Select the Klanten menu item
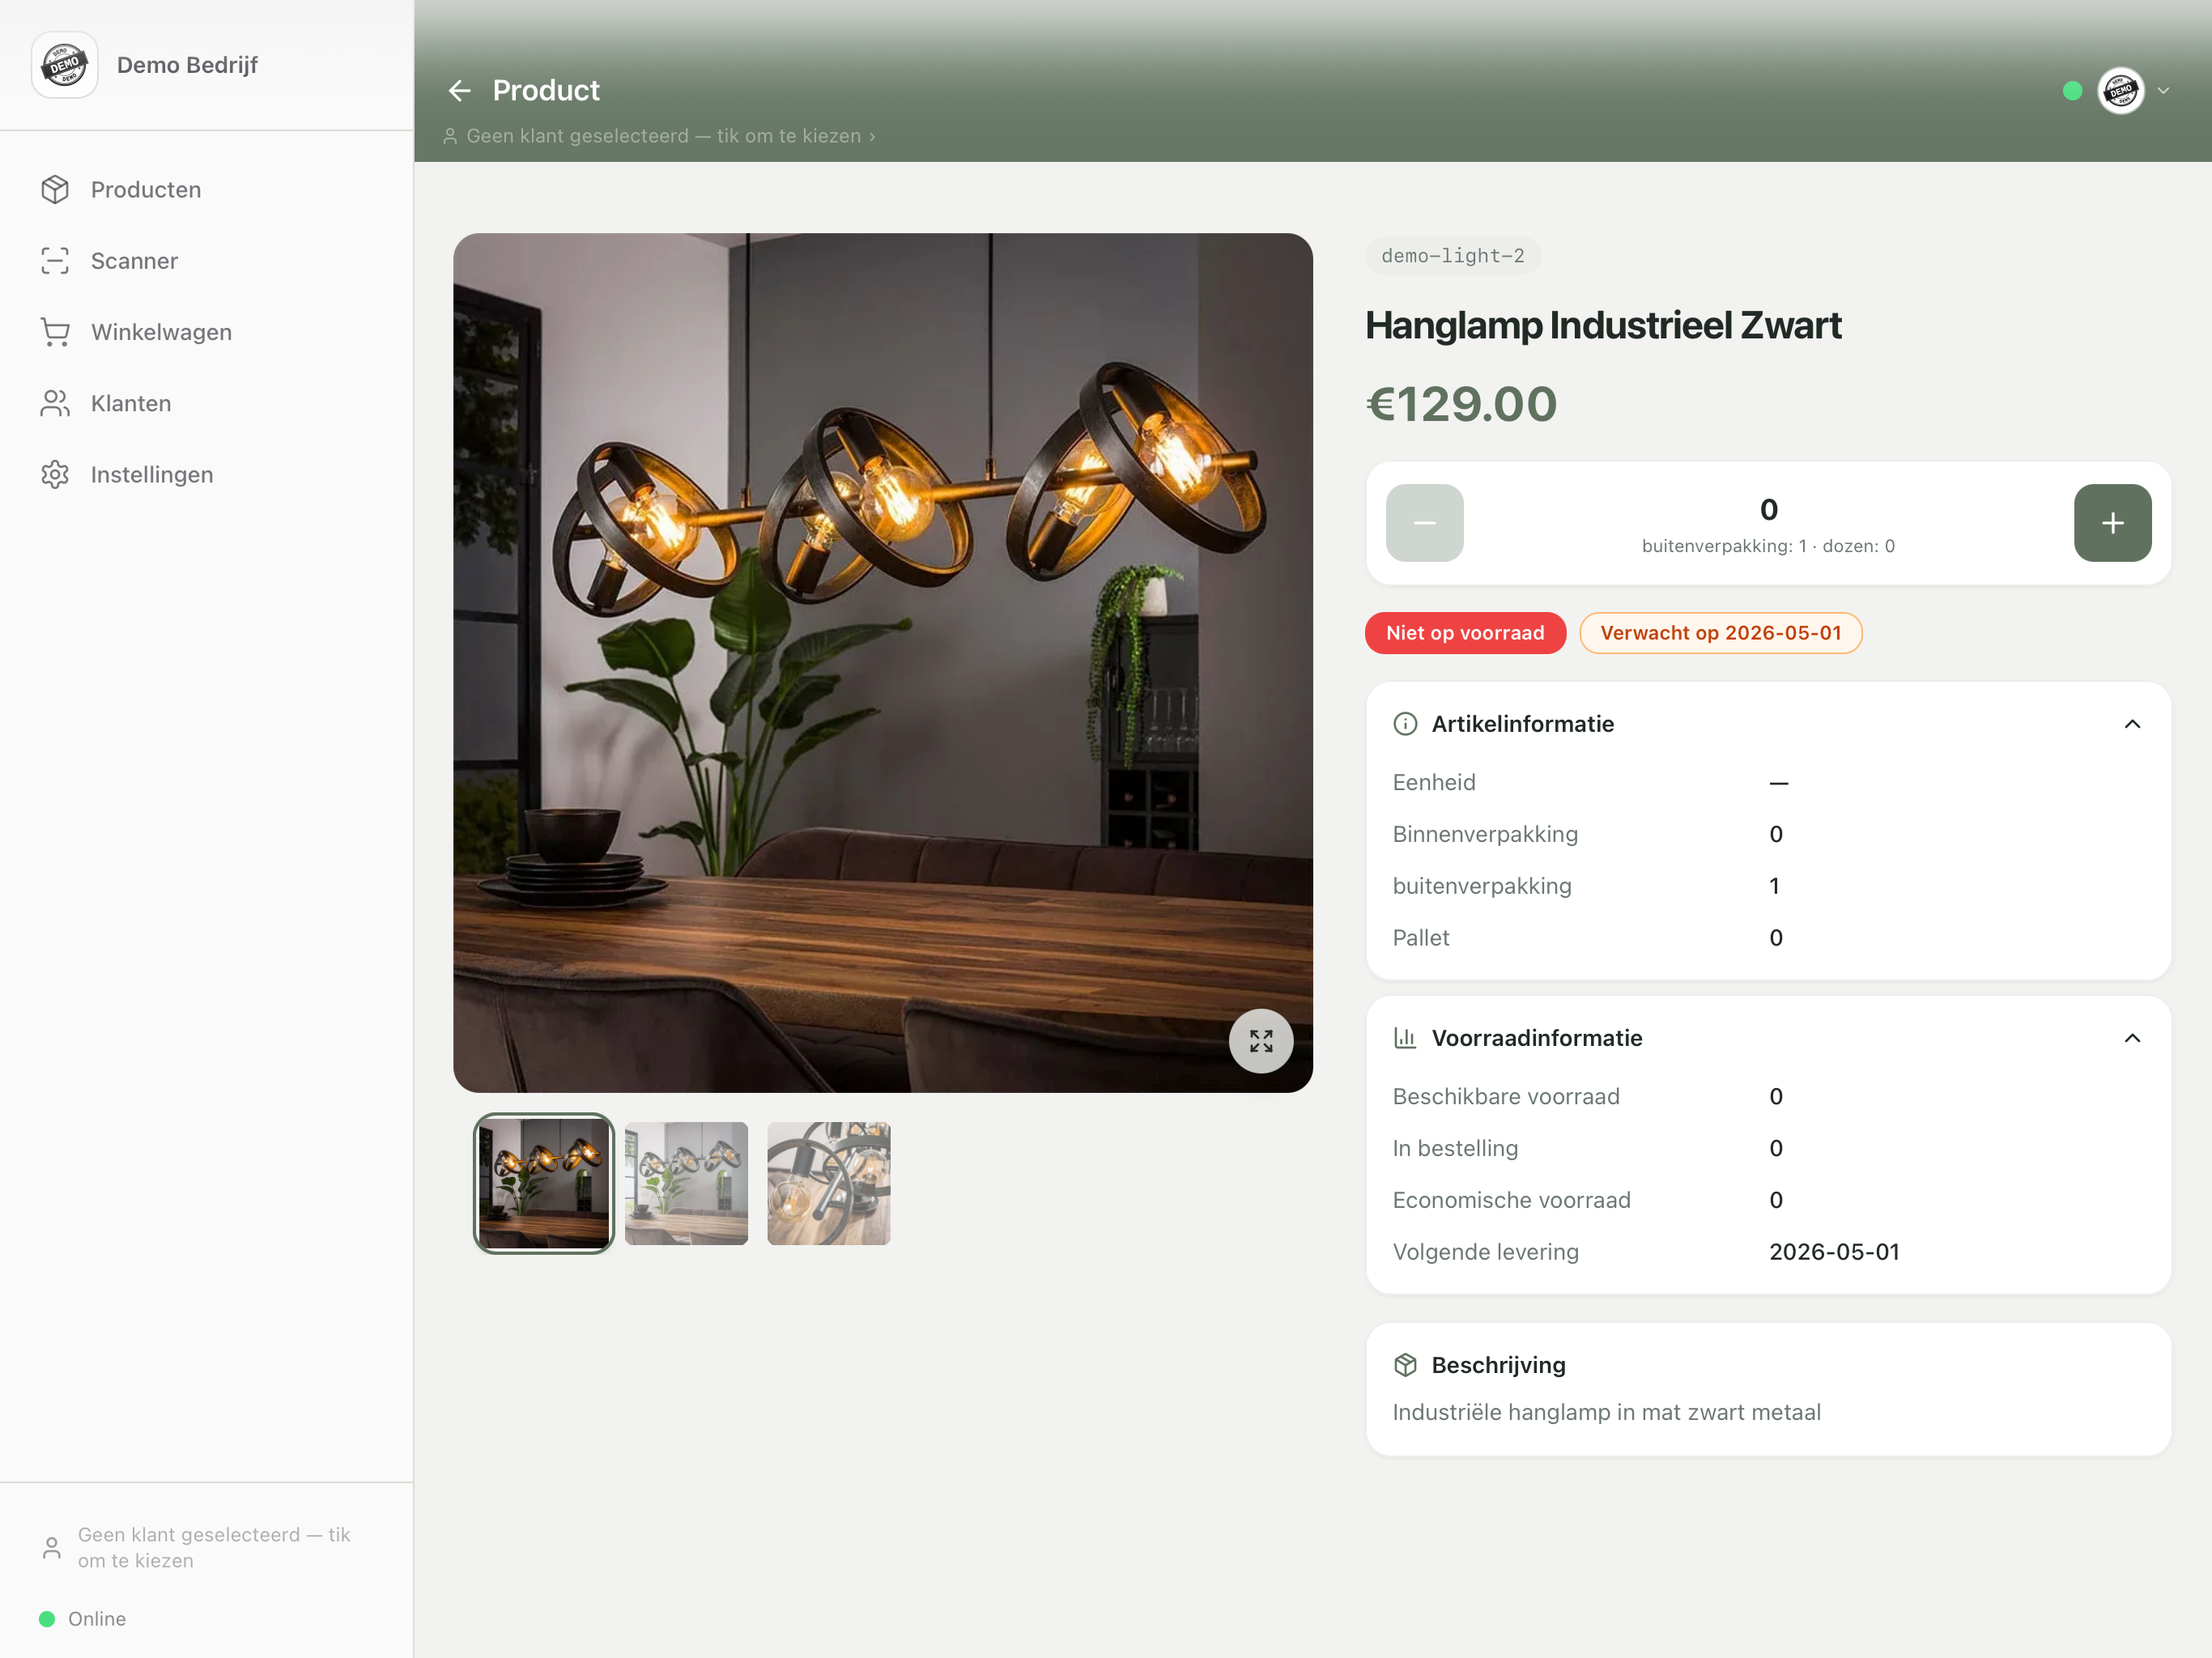Image resolution: width=2212 pixels, height=1658 pixels. (206, 403)
